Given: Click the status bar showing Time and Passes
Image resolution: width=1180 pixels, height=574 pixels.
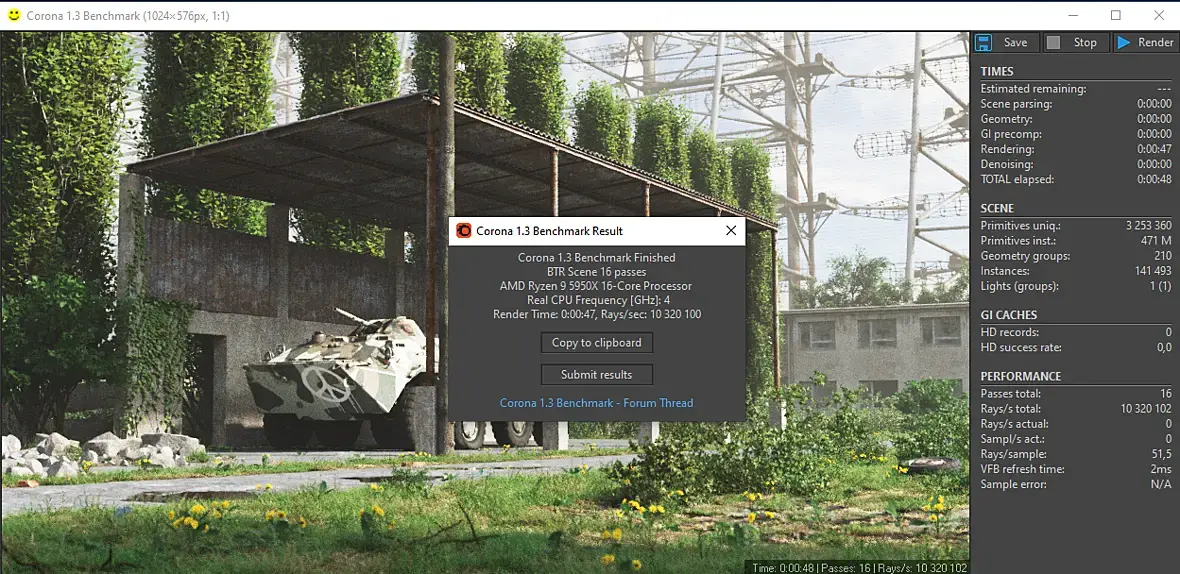Looking at the screenshot, I should click(858, 567).
